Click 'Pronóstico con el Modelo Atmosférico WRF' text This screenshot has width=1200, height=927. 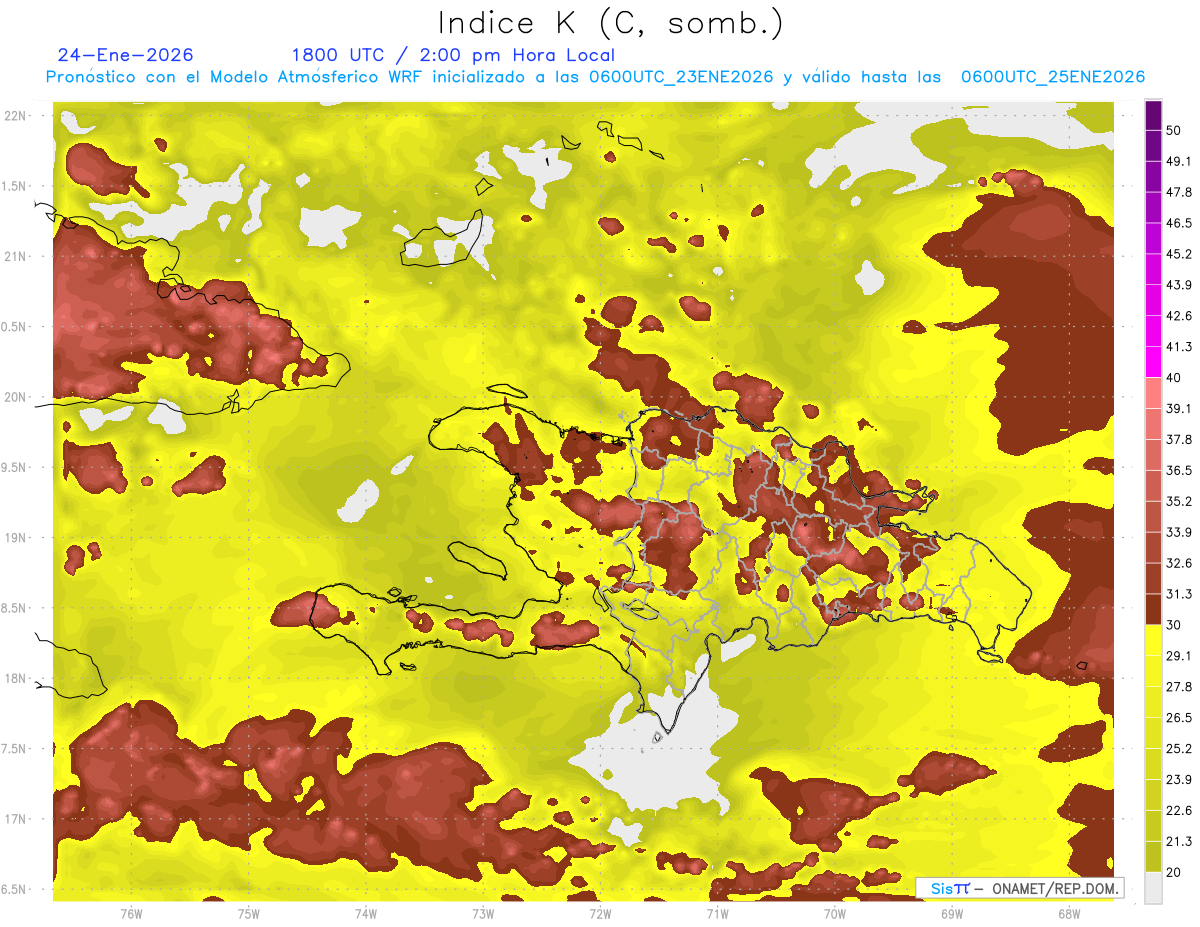pyautogui.click(x=235, y=77)
